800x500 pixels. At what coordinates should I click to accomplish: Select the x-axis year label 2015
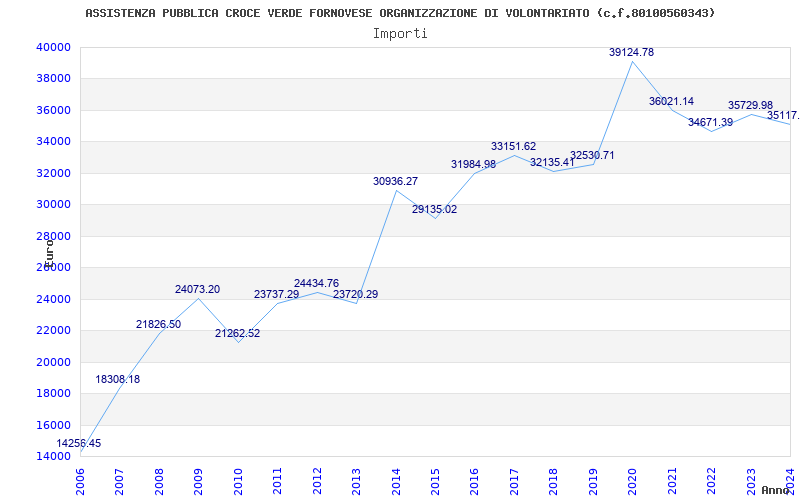pyautogui.click(x=435, y=482)
